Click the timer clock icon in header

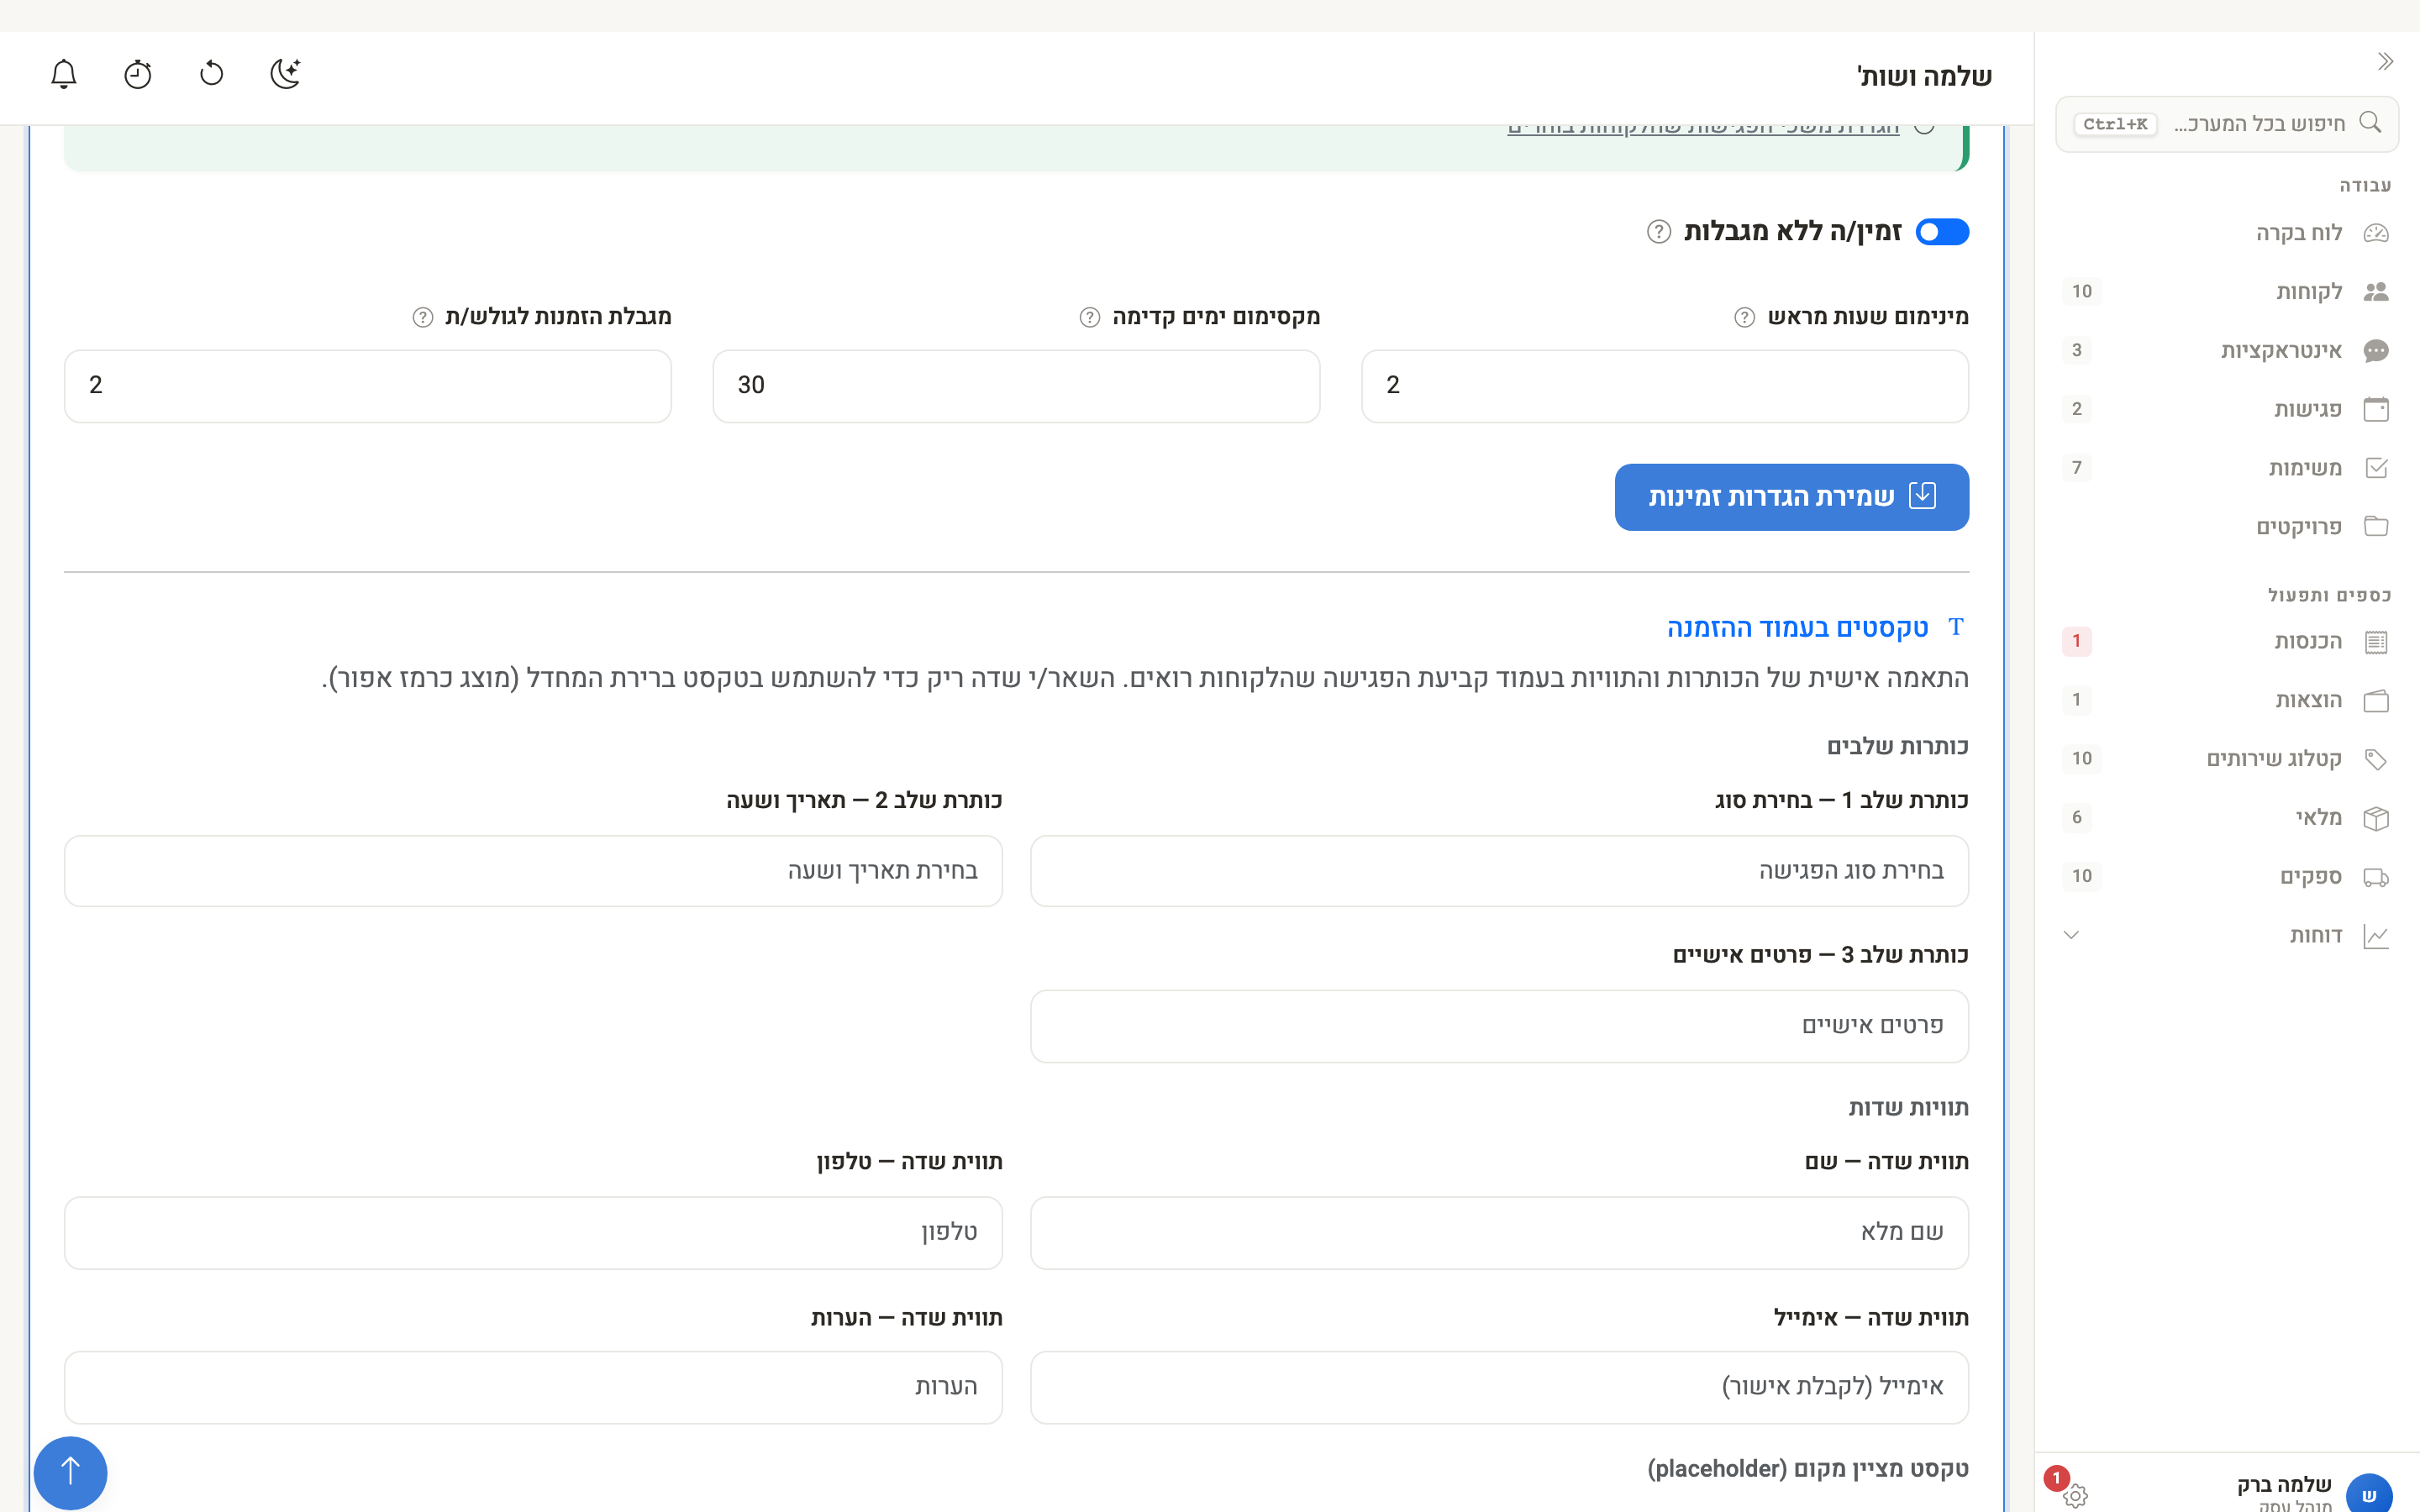(138, 74)
